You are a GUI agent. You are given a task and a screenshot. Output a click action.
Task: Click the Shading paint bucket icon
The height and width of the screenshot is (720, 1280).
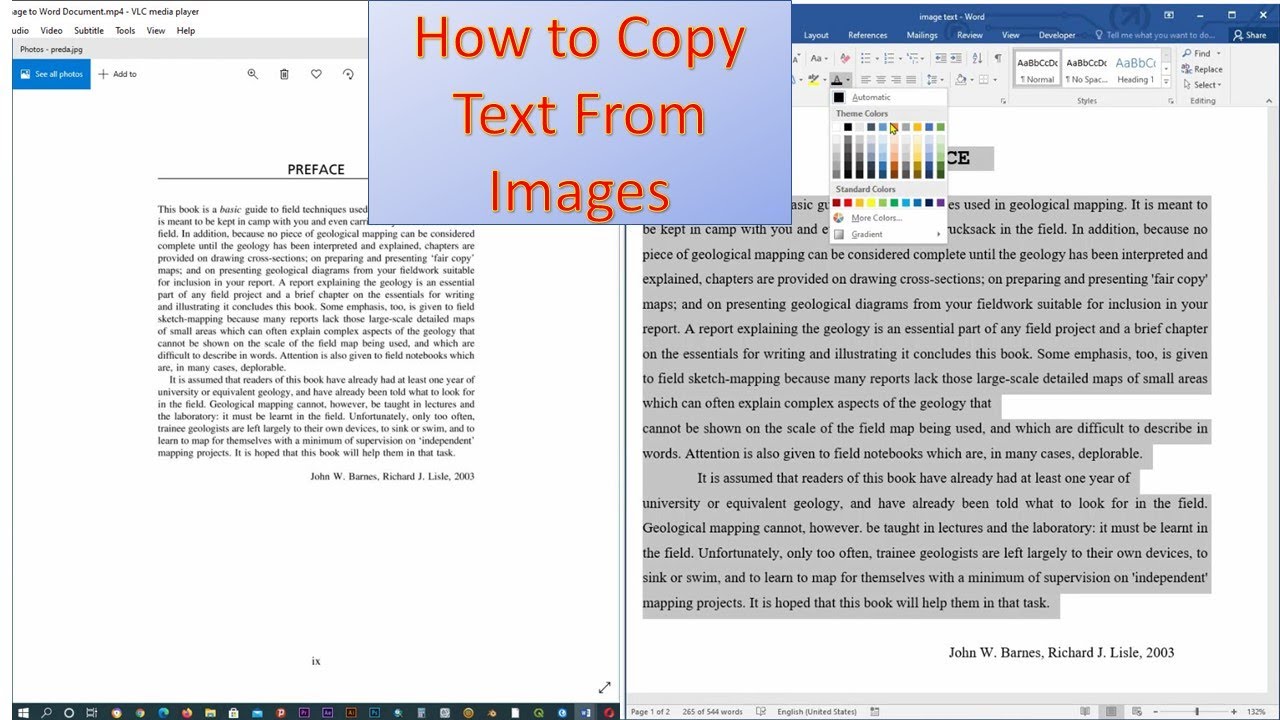(960, 79)
